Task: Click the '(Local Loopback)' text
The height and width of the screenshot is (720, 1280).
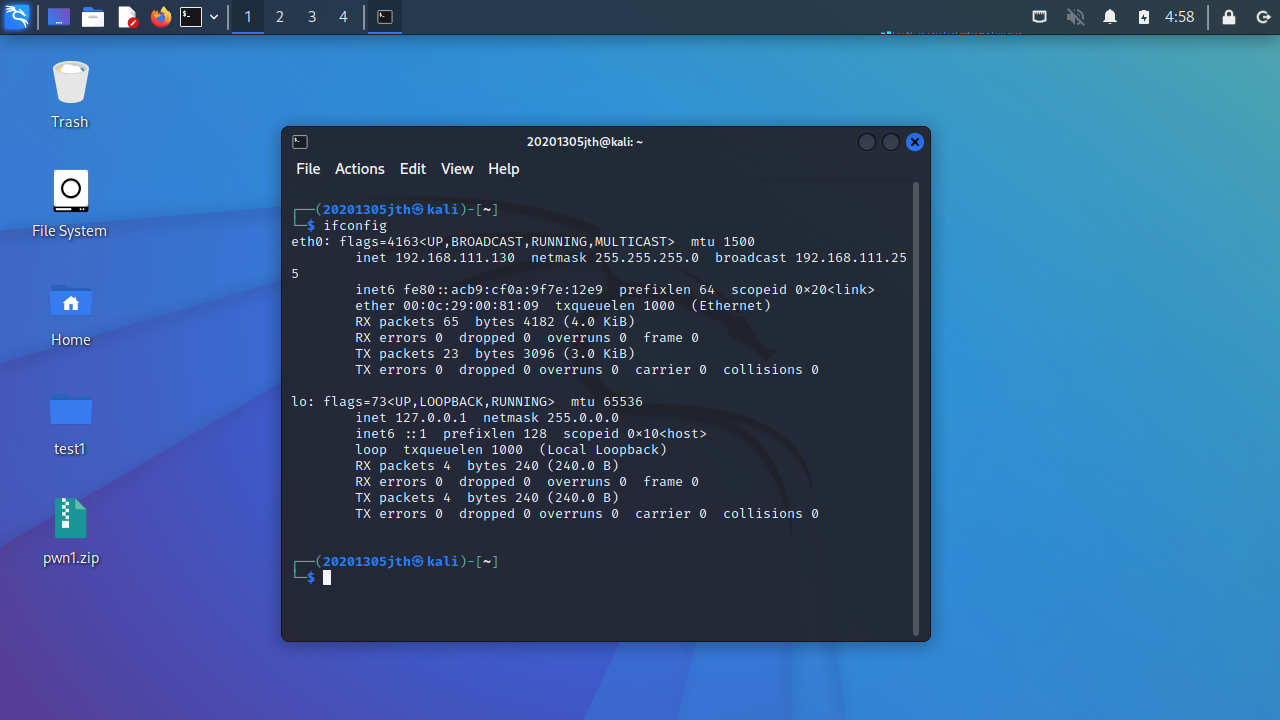Action: point(603,450)
